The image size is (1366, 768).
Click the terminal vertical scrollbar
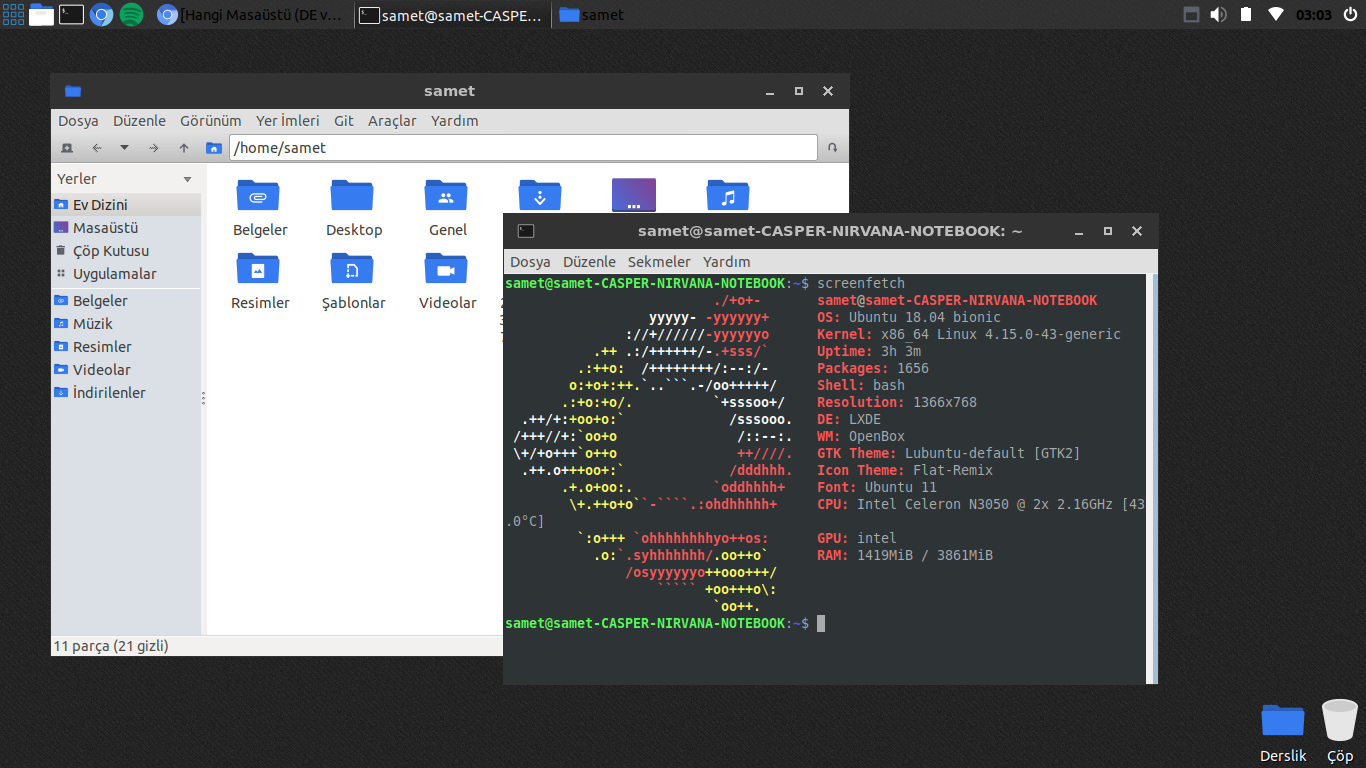click(x=1152, y=479)
